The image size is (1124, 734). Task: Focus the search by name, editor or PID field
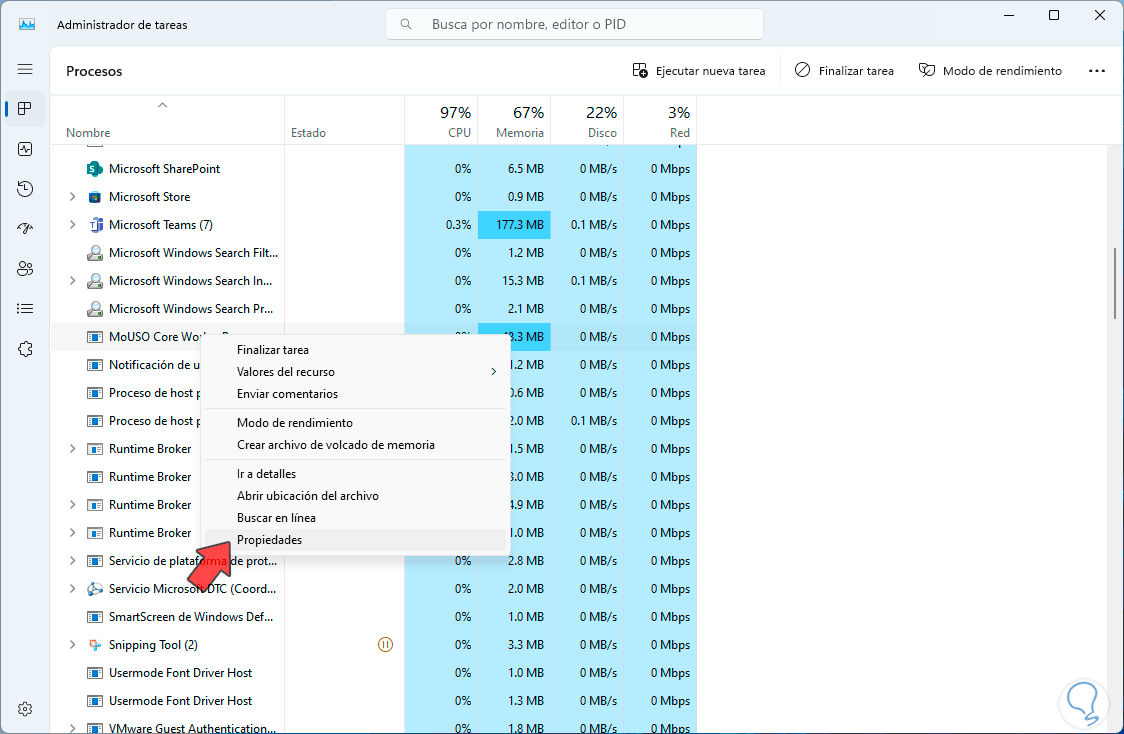574,24
